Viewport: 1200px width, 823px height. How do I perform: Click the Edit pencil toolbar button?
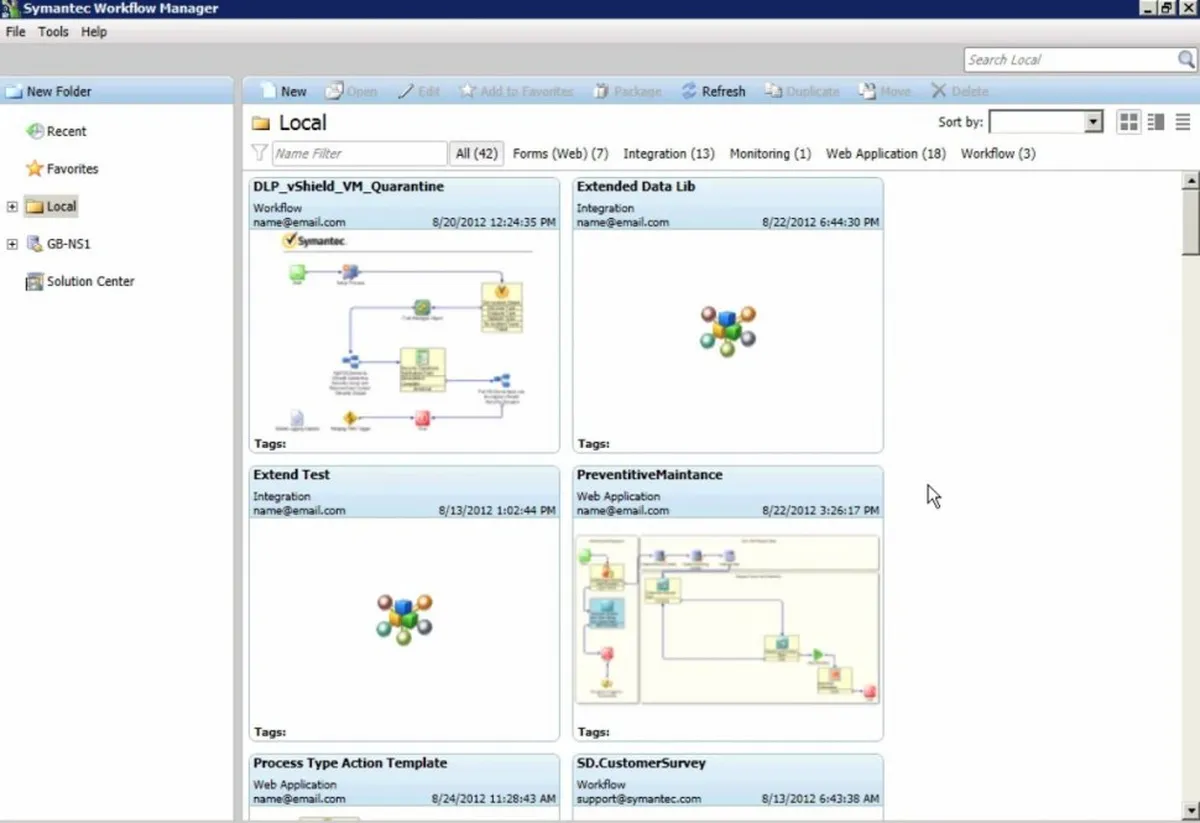pyautogui.click(x=419, y=91)
